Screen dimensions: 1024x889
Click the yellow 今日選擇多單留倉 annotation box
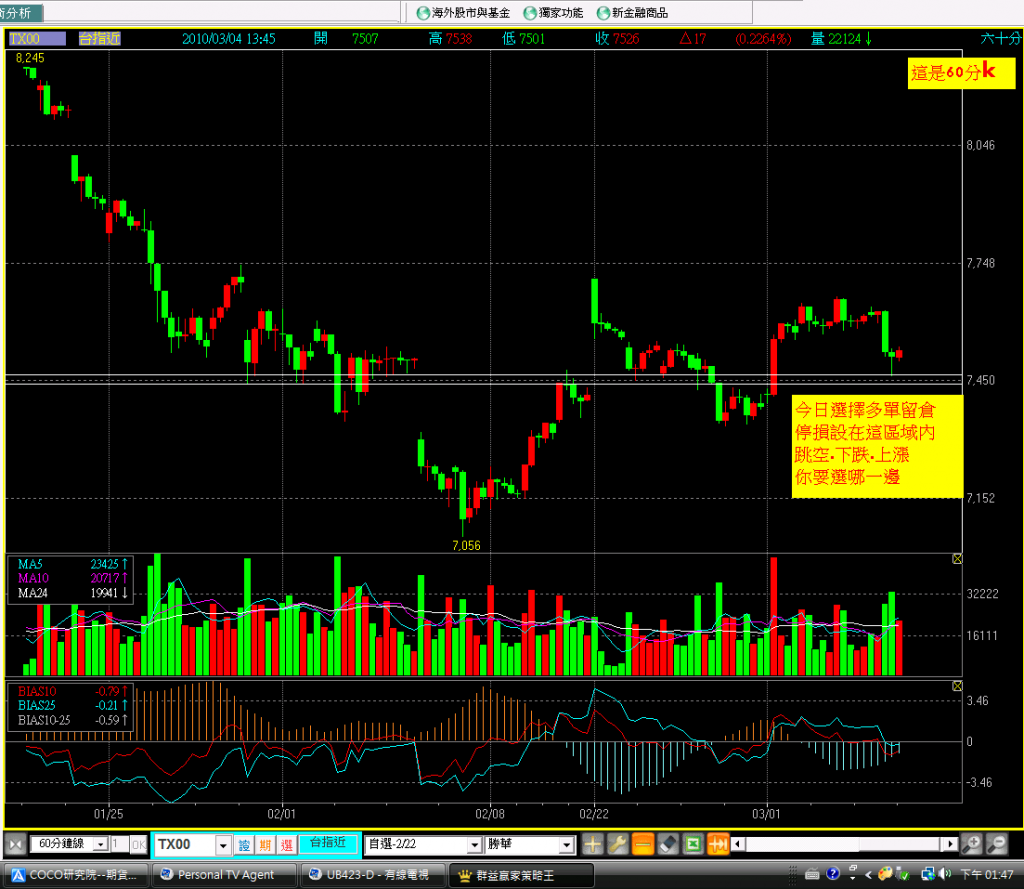(877, 446)
